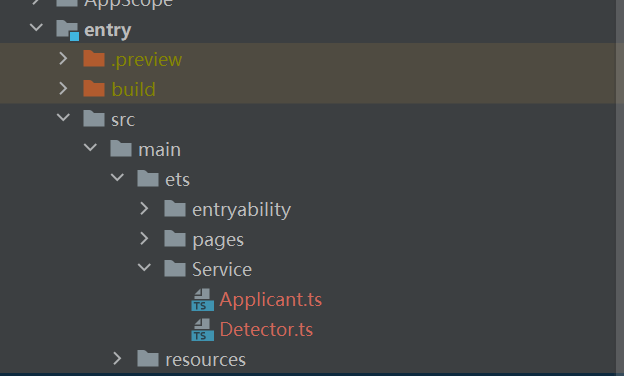Image resolution: width=624 pixels, height=376 pixels.
Task: Click the TypeScript icon beside Applicant.ts
Action: click(x=203, y=300)
